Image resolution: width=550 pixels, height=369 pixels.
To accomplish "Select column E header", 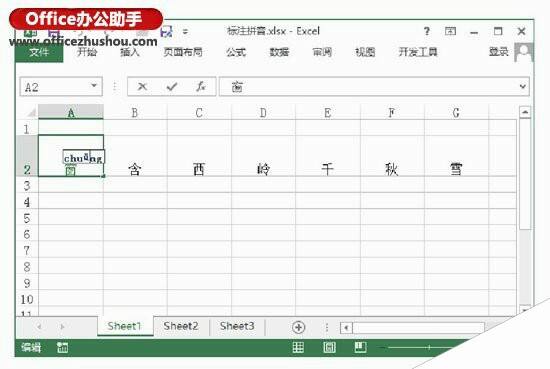I will [x=328, y=113].
